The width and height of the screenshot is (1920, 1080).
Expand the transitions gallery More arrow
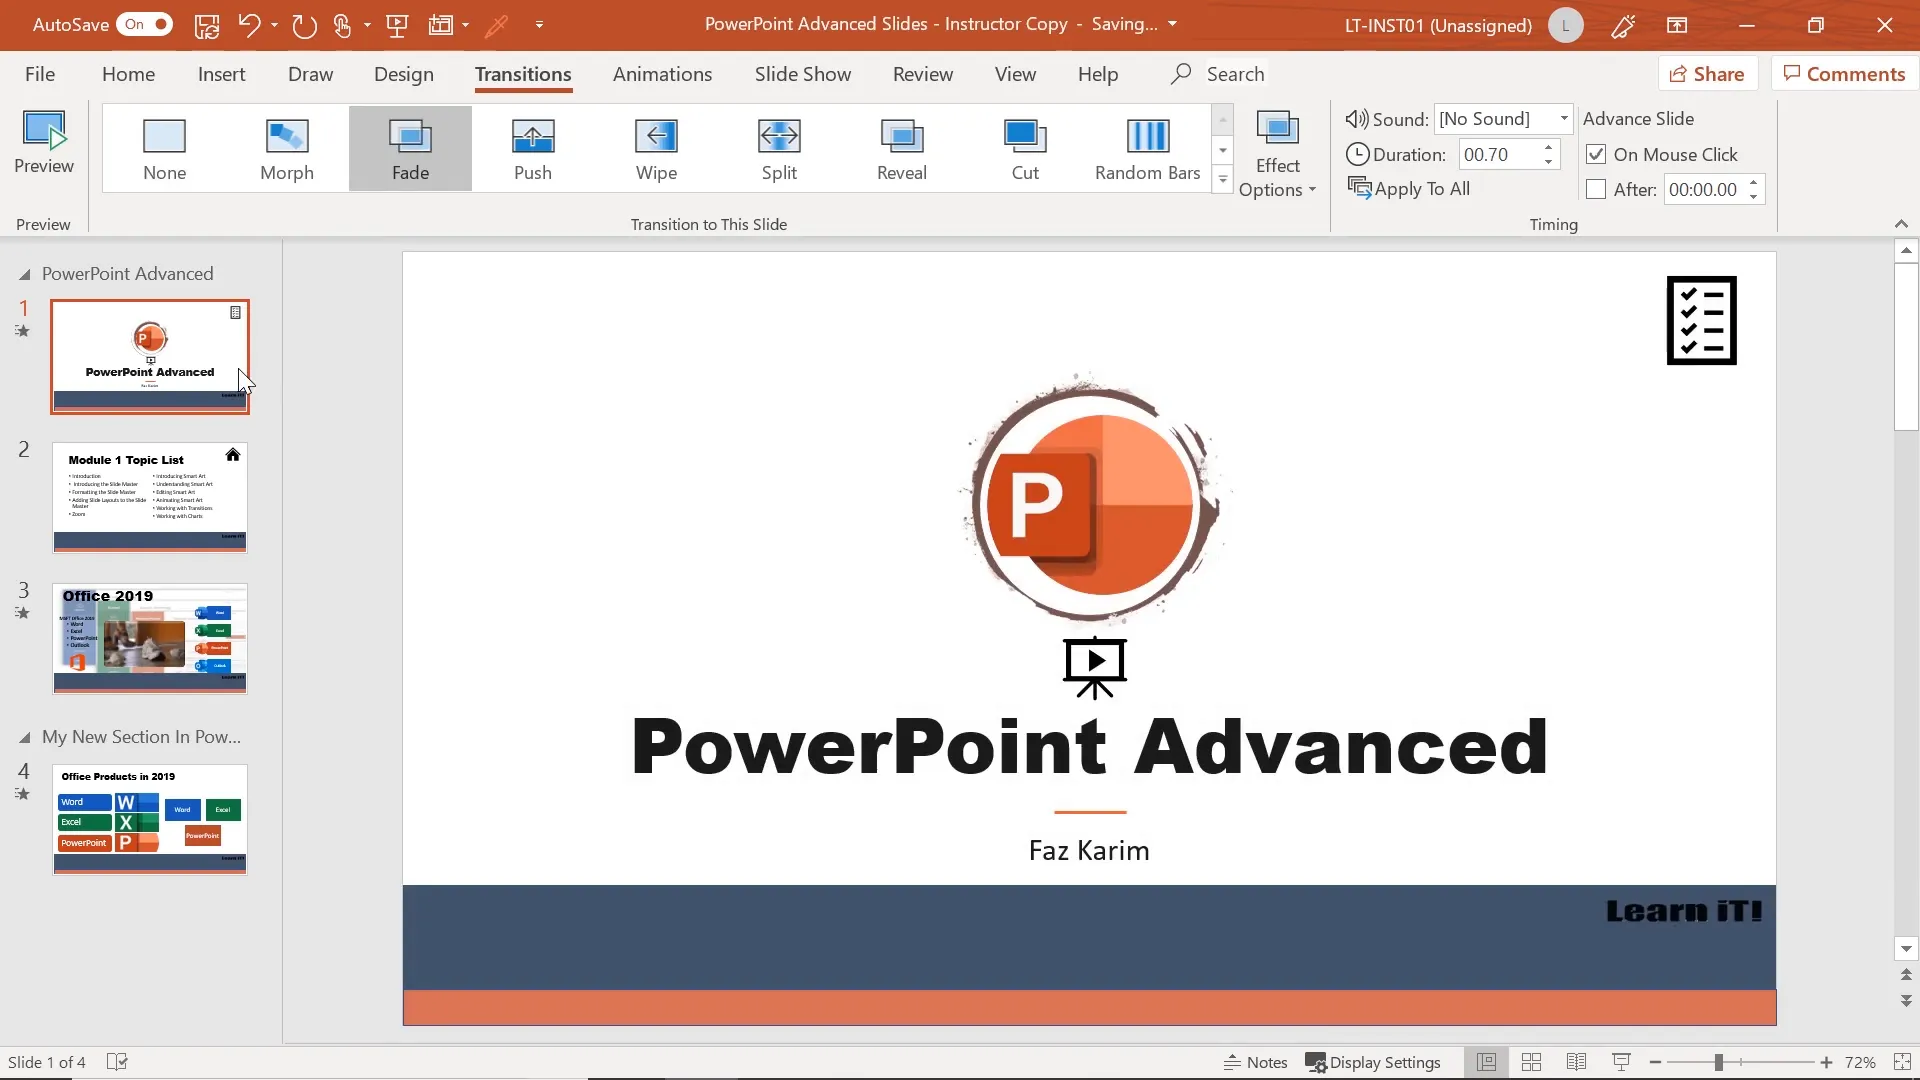(1222, 180)
